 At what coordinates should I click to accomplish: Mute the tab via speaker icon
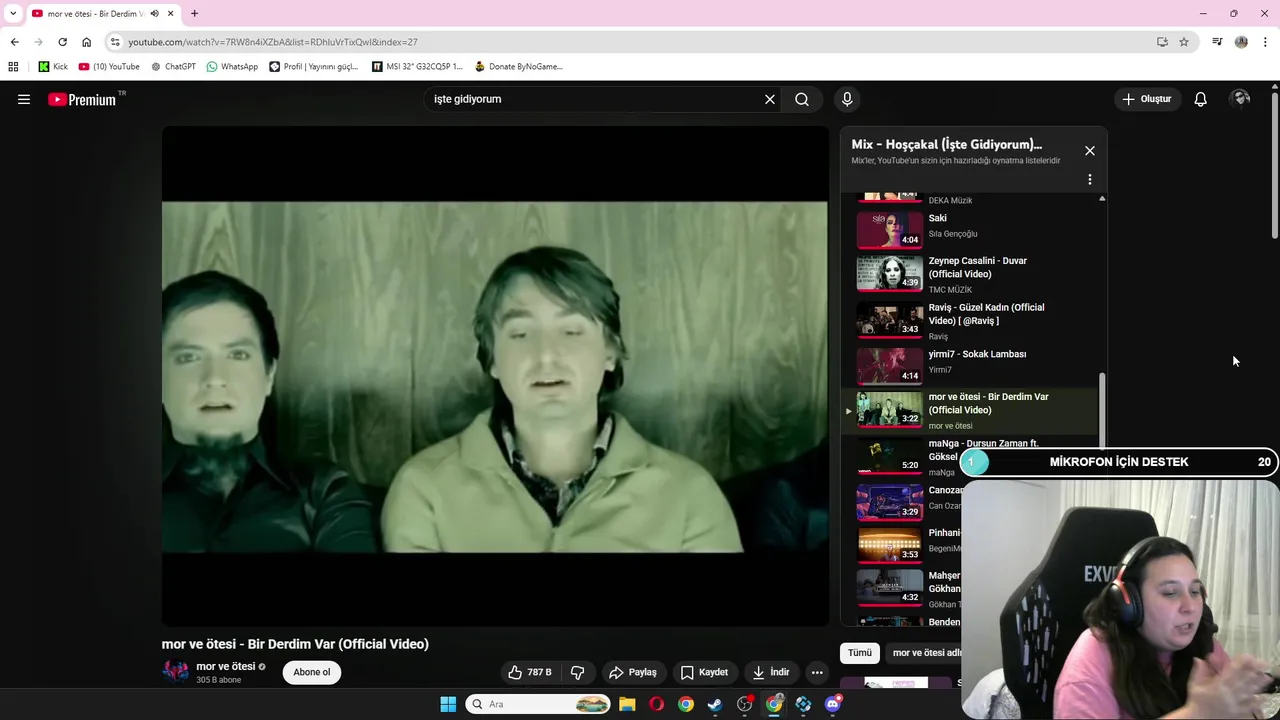[x=154, y=14]
